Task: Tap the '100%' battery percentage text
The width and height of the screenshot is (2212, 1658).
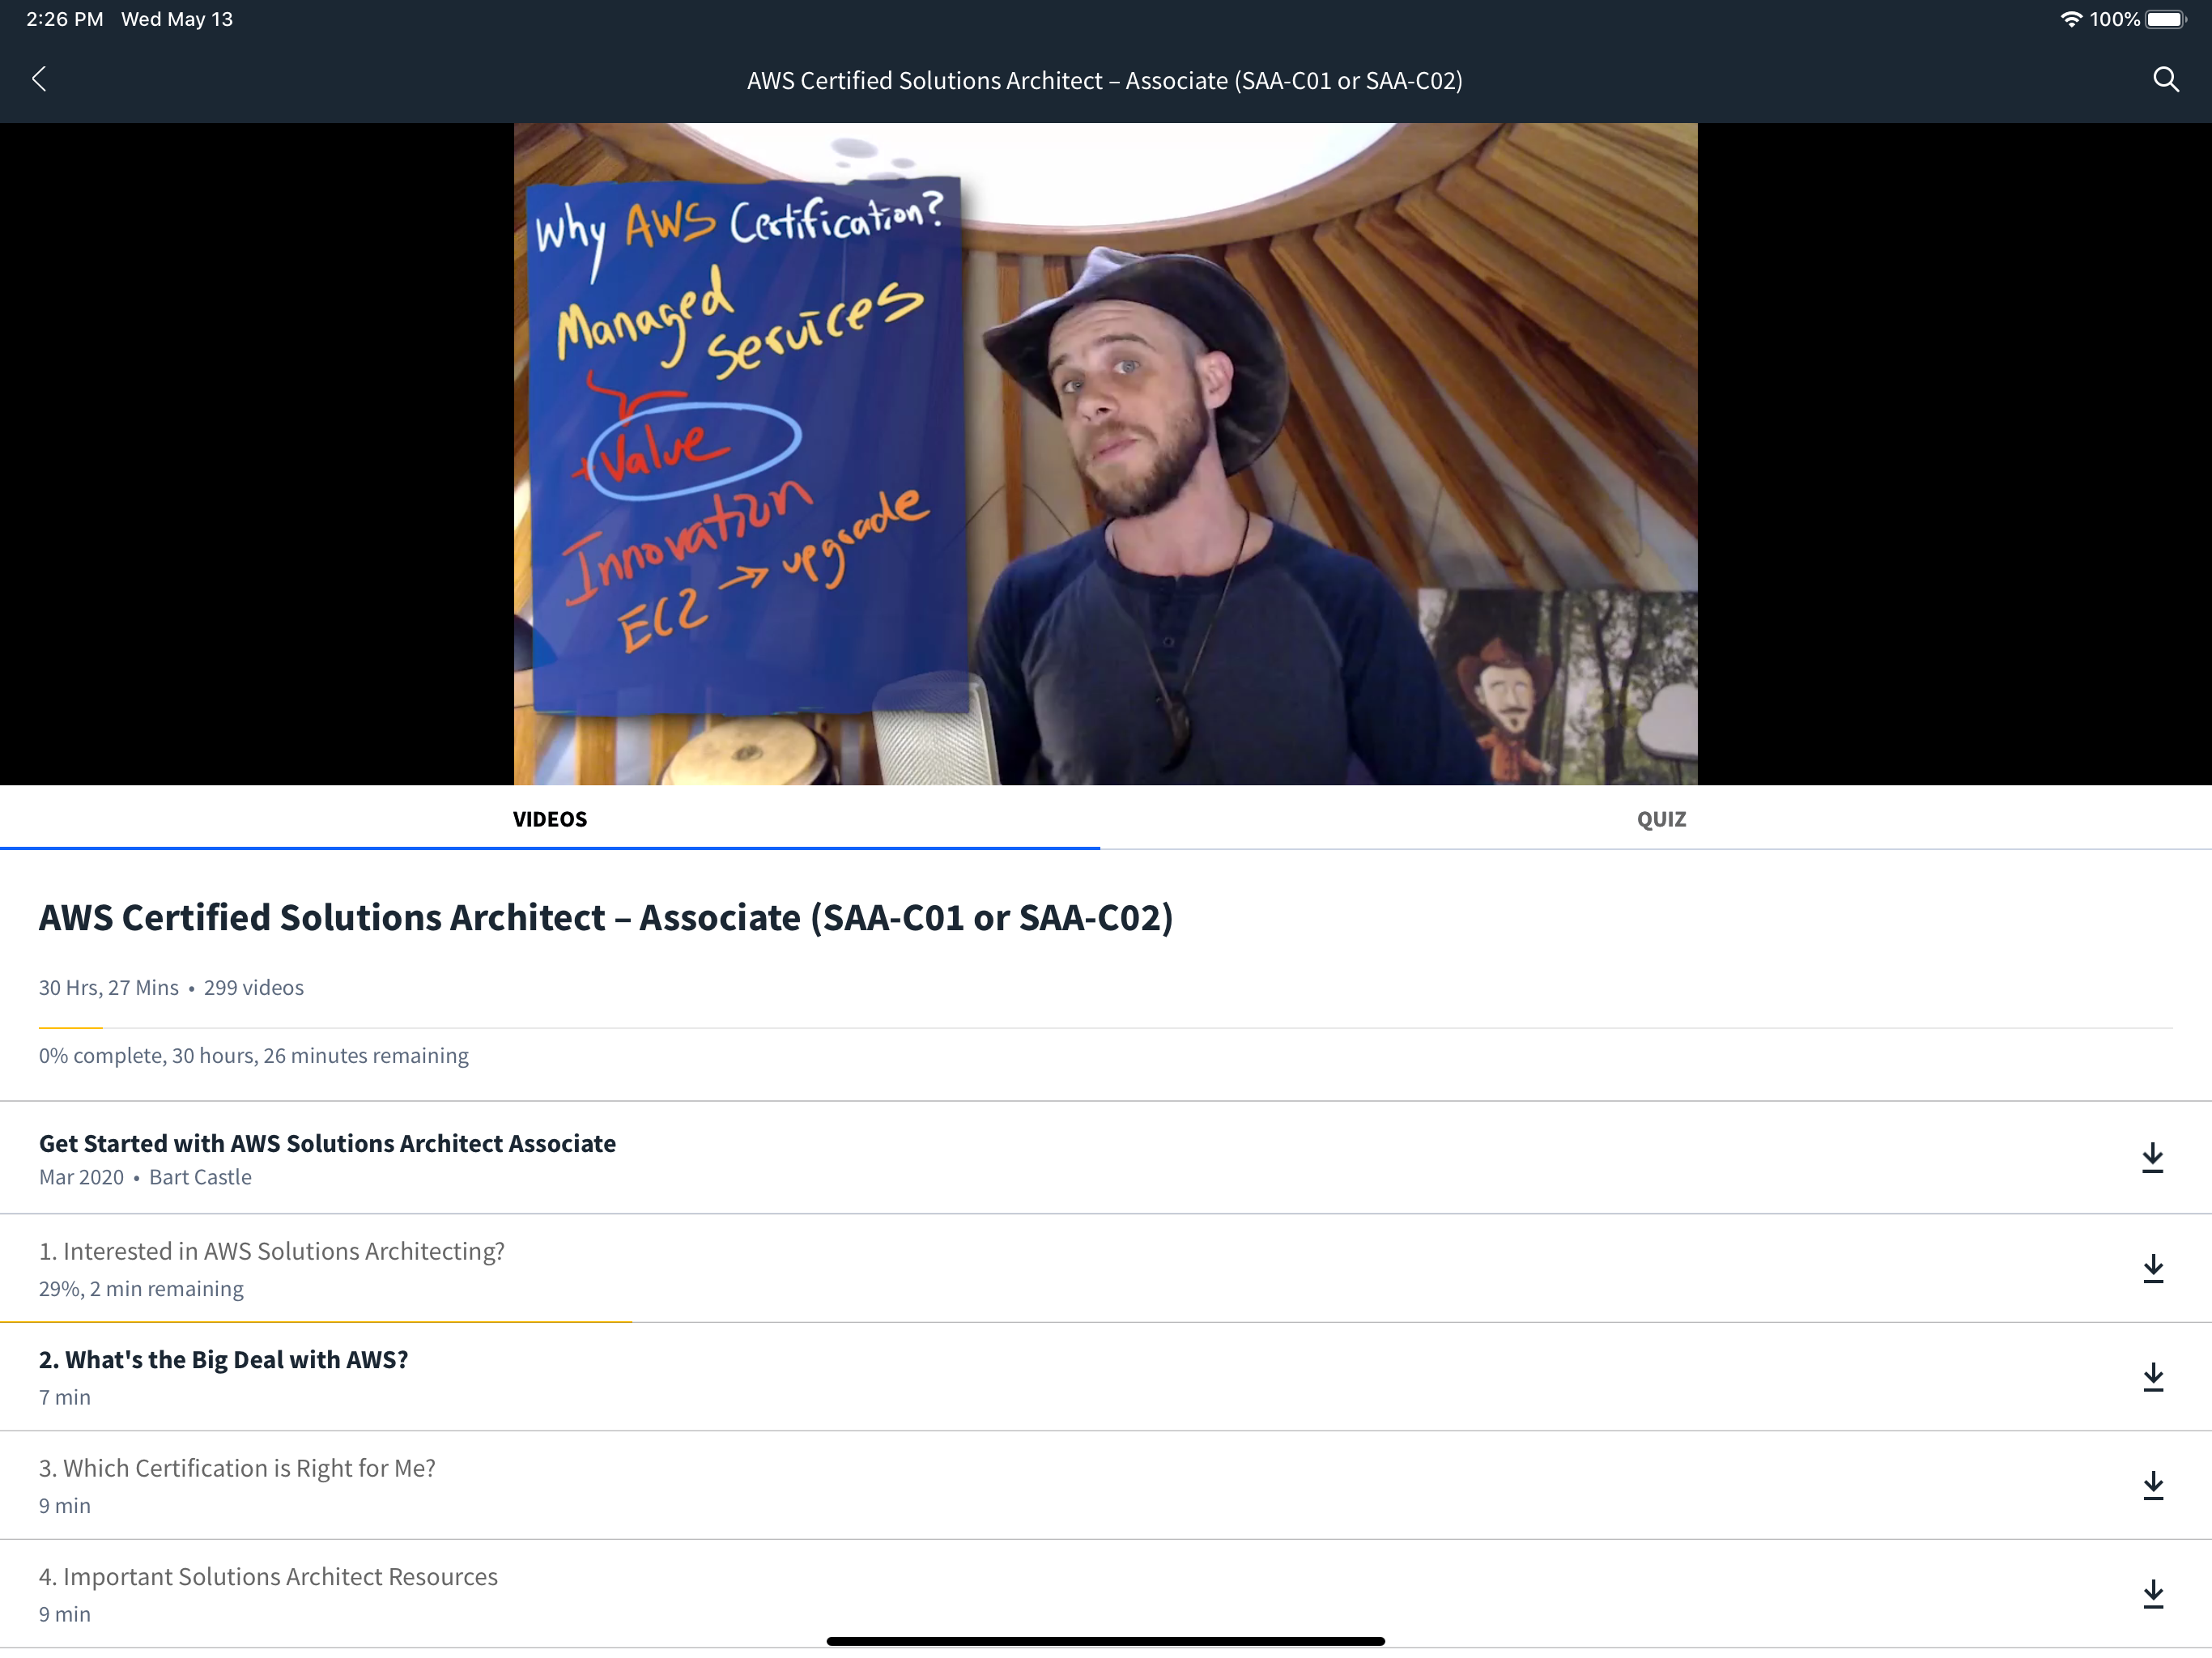Action: (2114, 19)
